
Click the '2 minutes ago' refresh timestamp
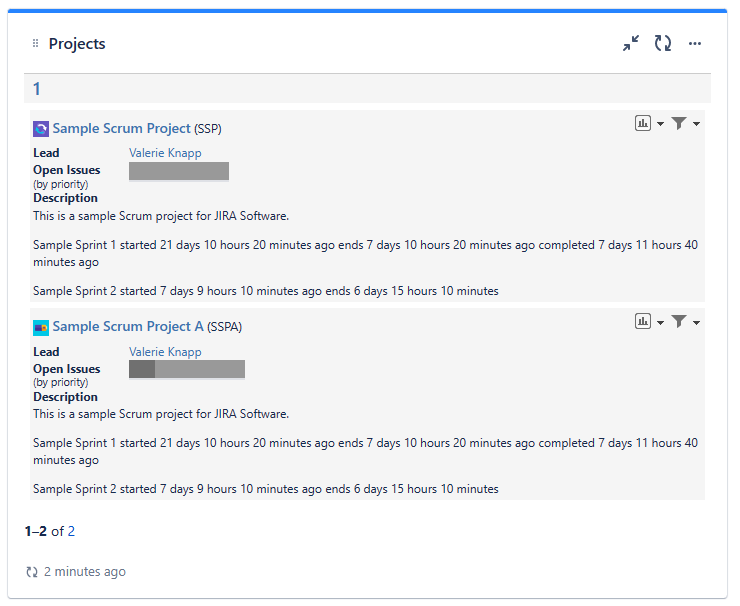tap(85, 572)
